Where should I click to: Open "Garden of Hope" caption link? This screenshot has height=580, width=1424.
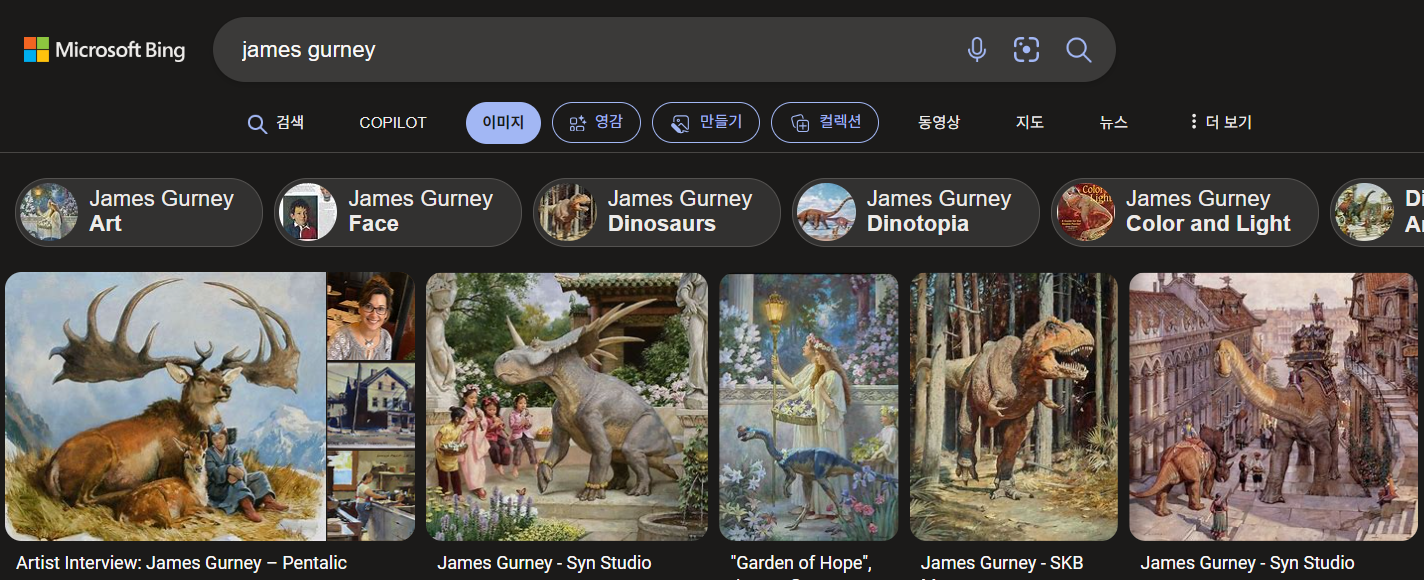coord(801,563)
